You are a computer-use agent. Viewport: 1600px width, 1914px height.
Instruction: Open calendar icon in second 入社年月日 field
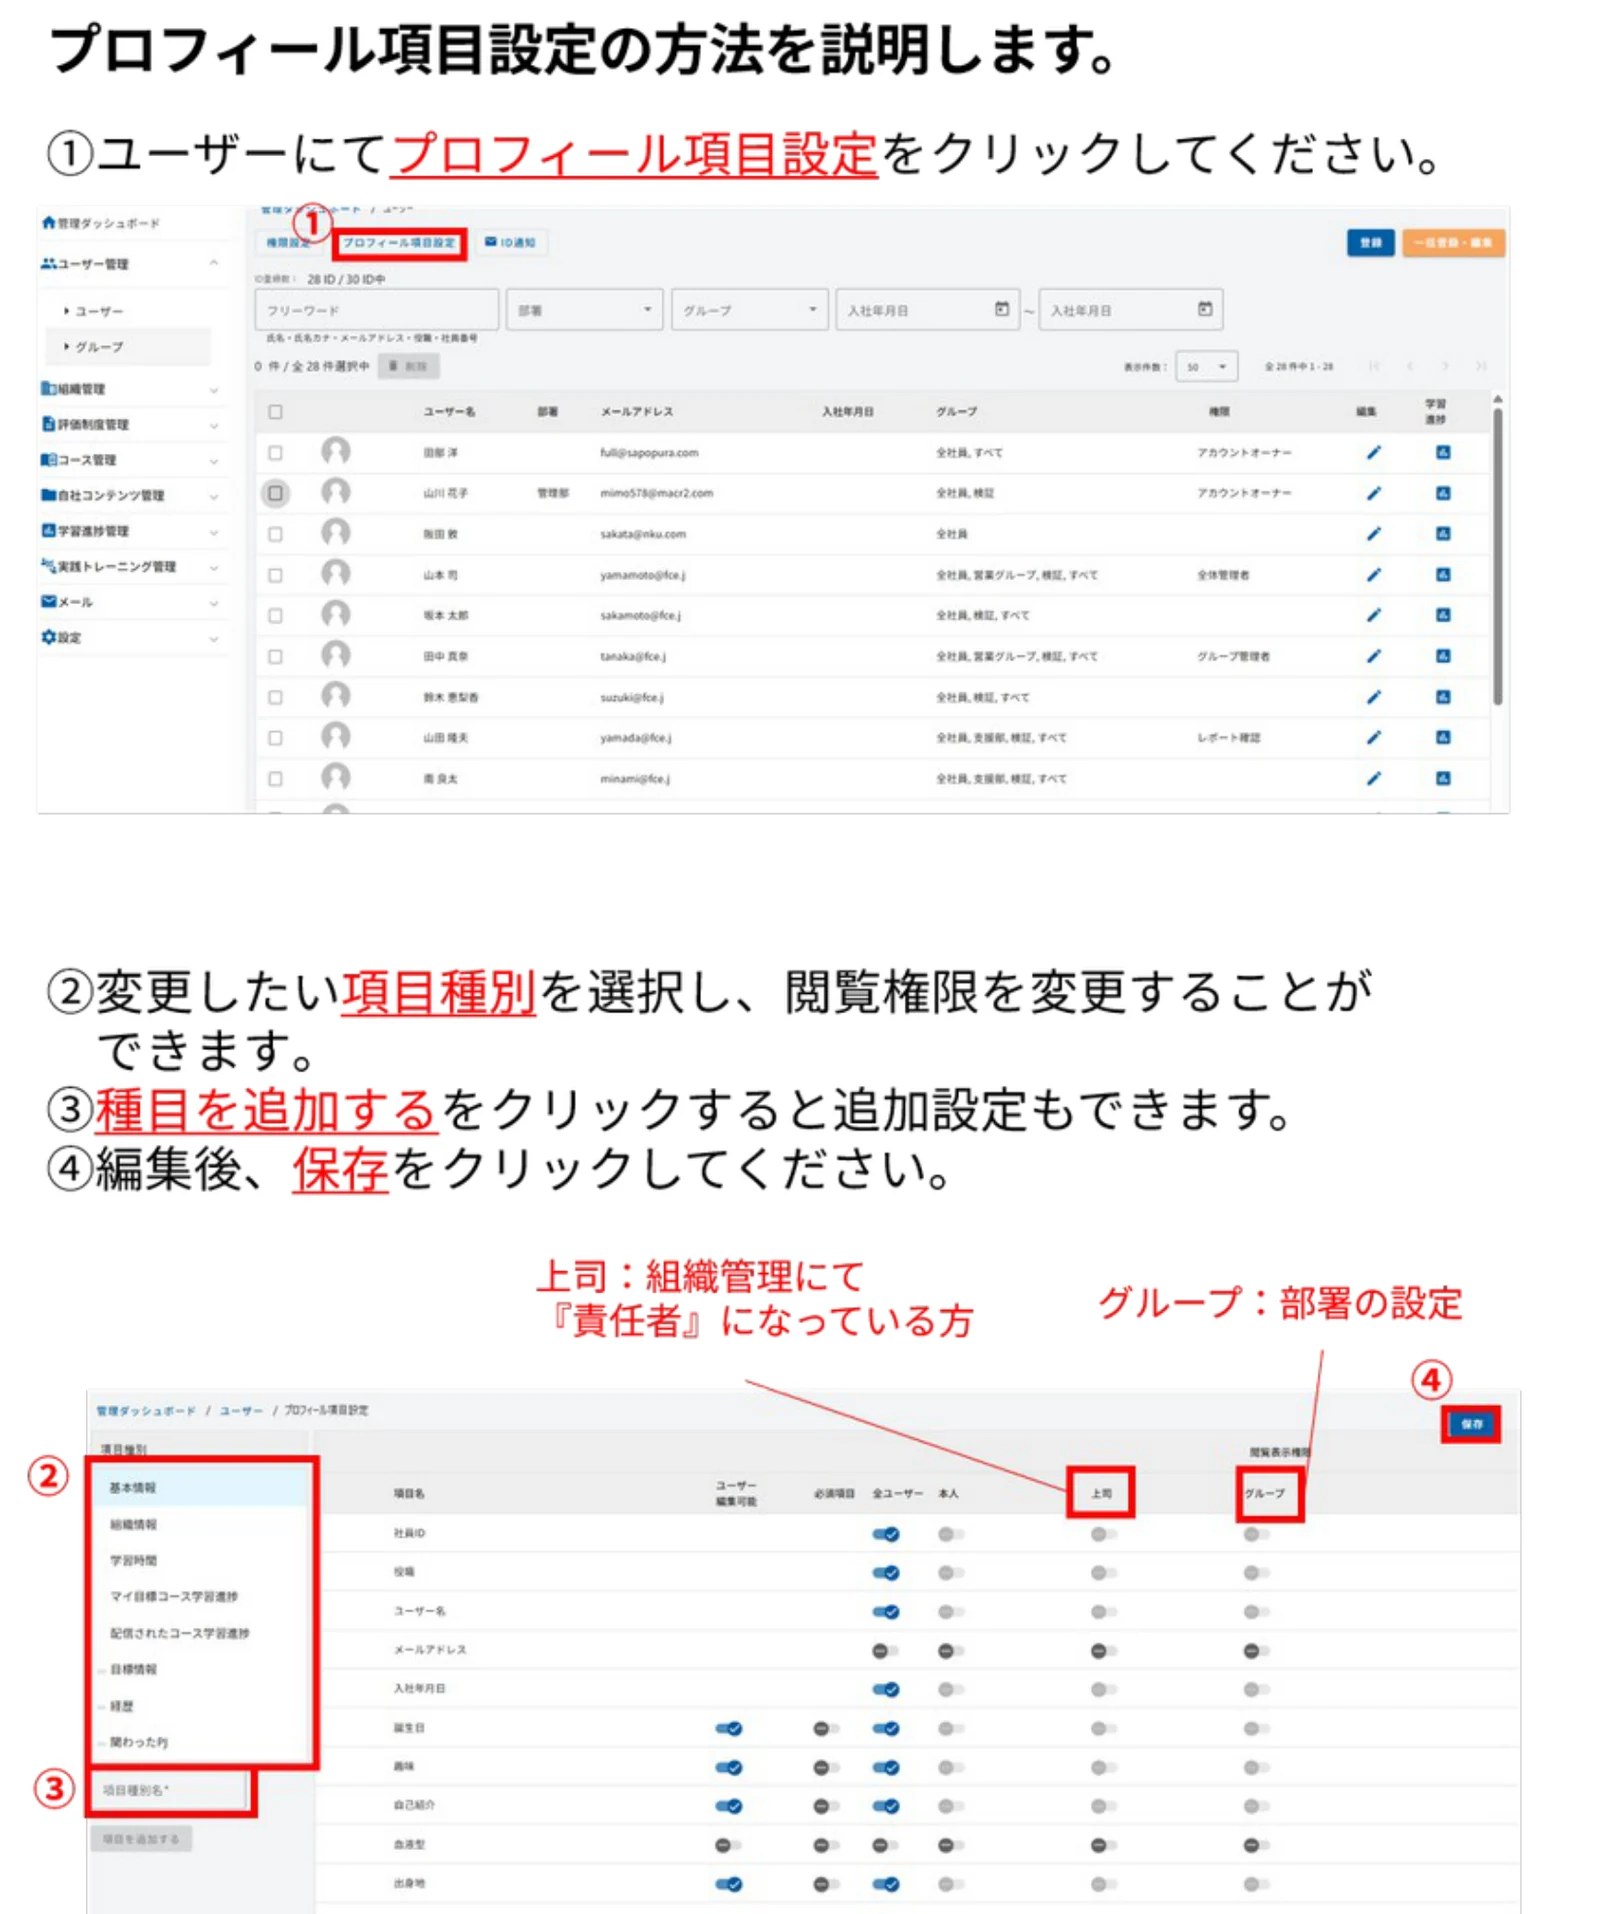(x=1204, y=310)
